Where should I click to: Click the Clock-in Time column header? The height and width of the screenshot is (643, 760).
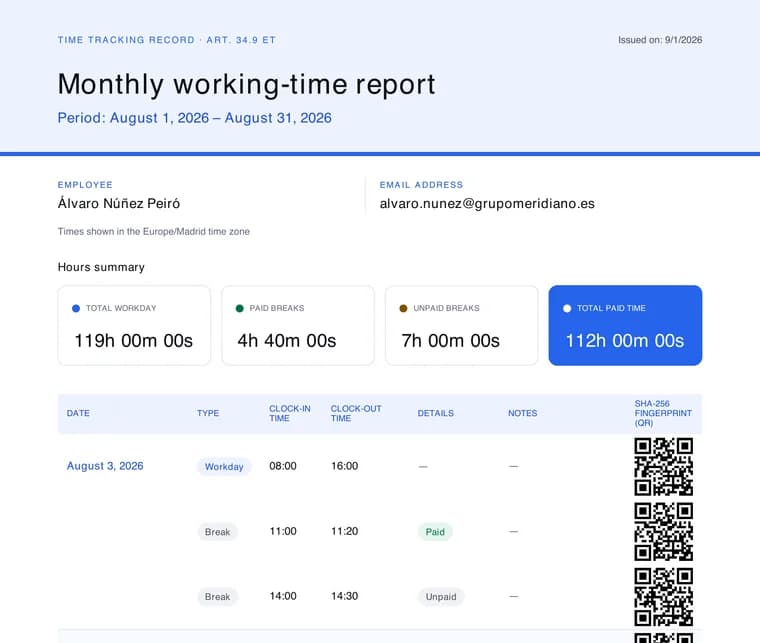290,413
